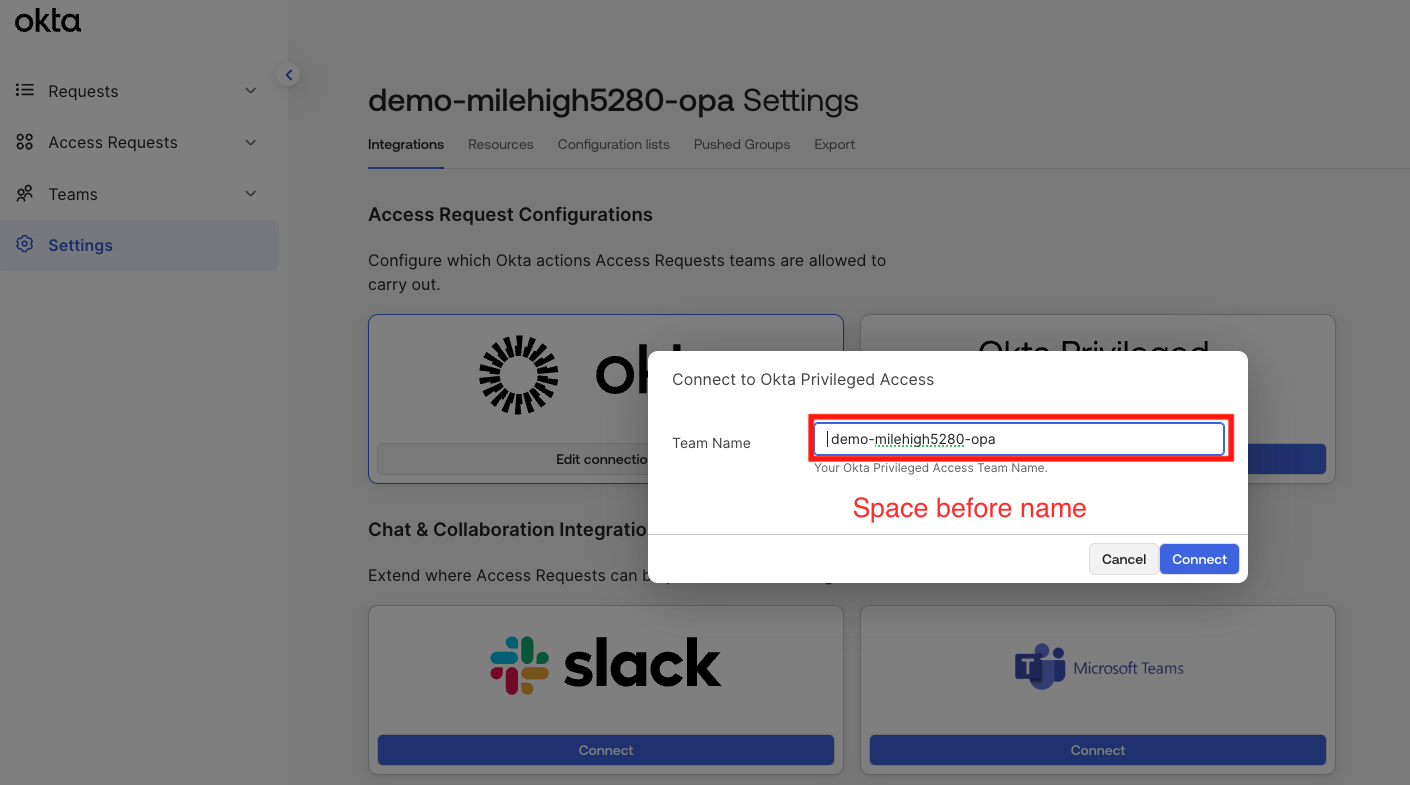Open the Configuration lists tab
Screen dimensions: 1410x785
click(x=614, y=144)
